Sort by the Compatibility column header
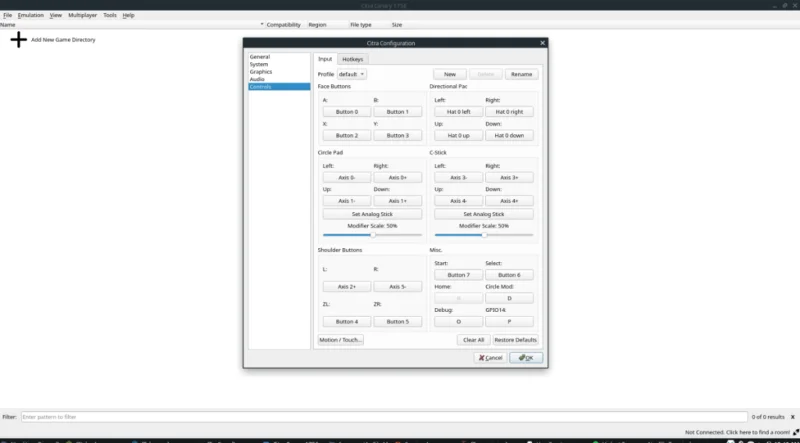The height and width of the screenshot is (443, 800). pyautogui.click(x=283, y=24)
